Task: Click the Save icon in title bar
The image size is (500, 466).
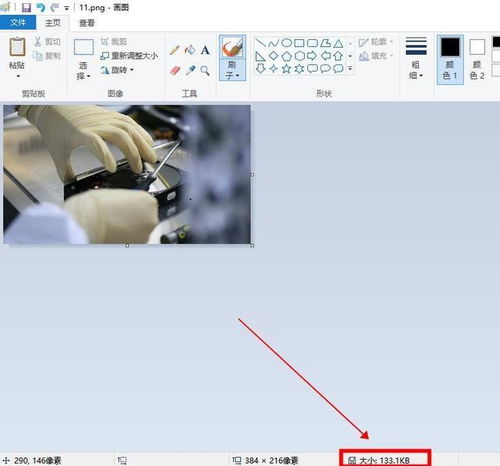Action: [26, 7]
